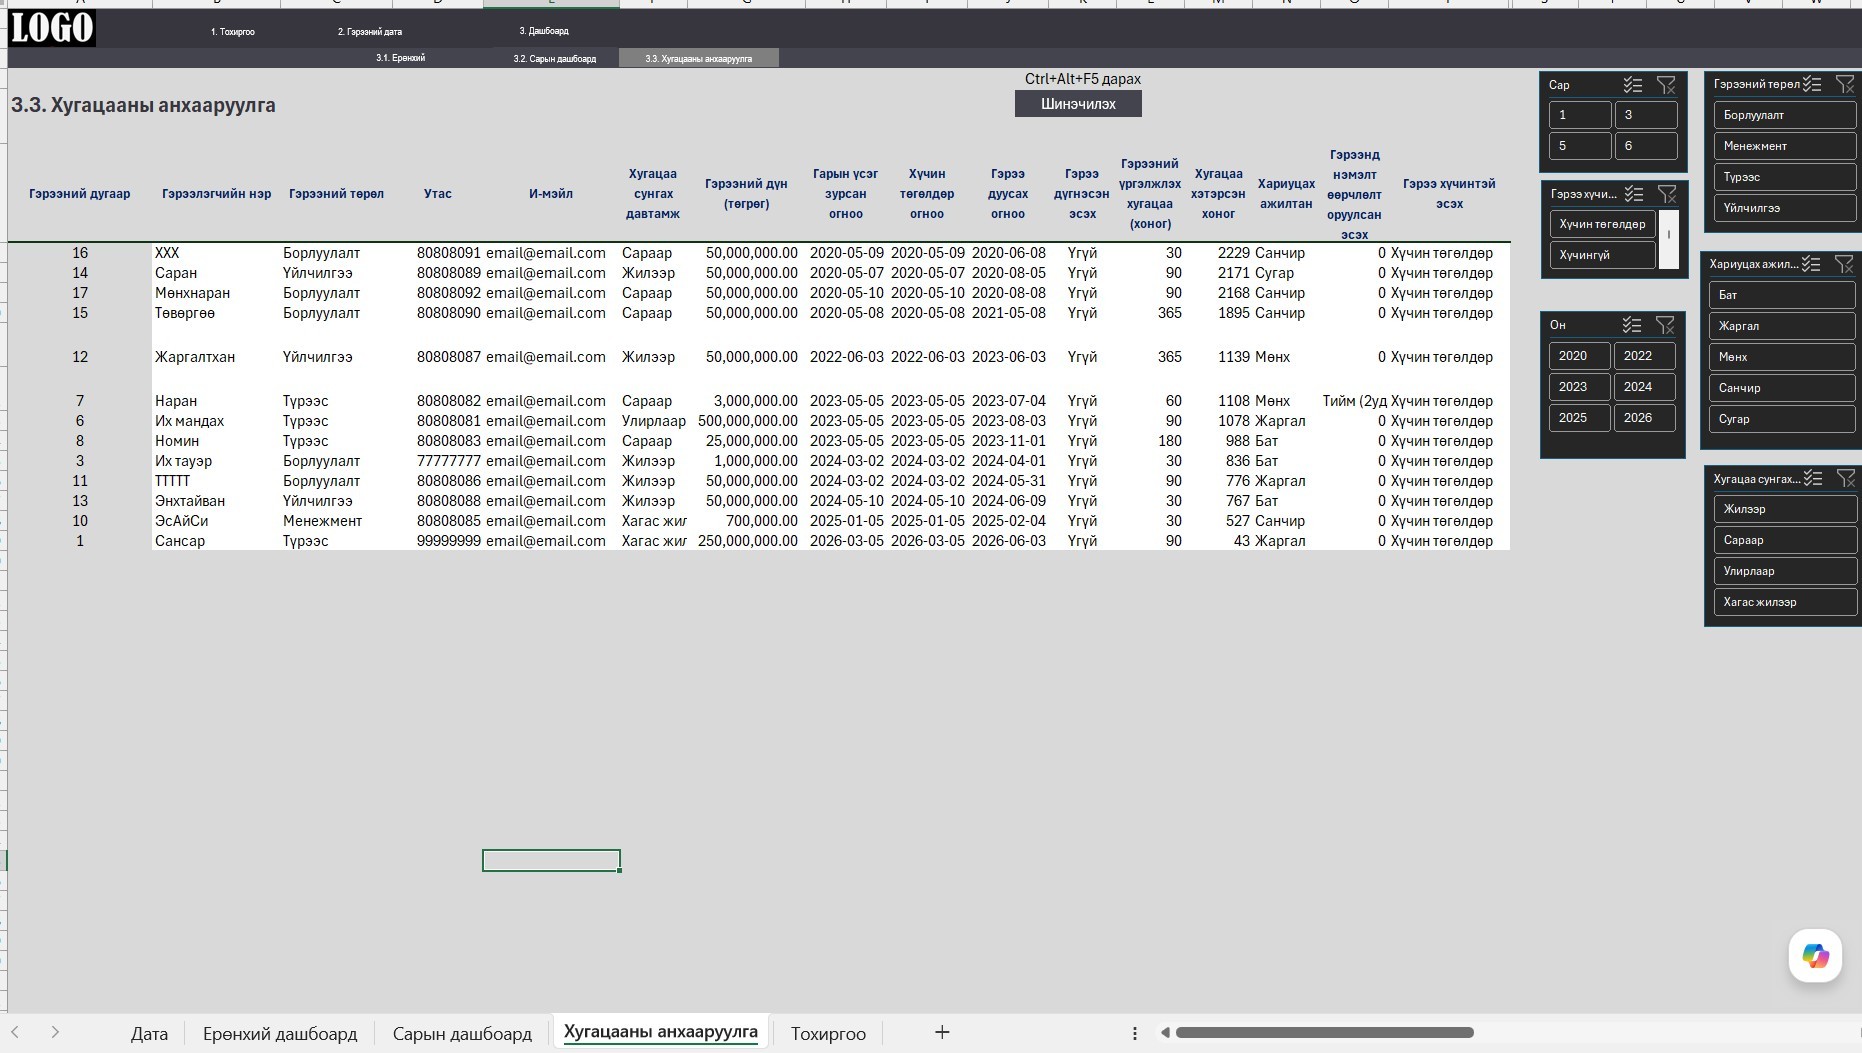Viewport: 1862px width, 1053px height.
Task: Click the horizontal scroll left arrow
Action: (1165, 1032)
